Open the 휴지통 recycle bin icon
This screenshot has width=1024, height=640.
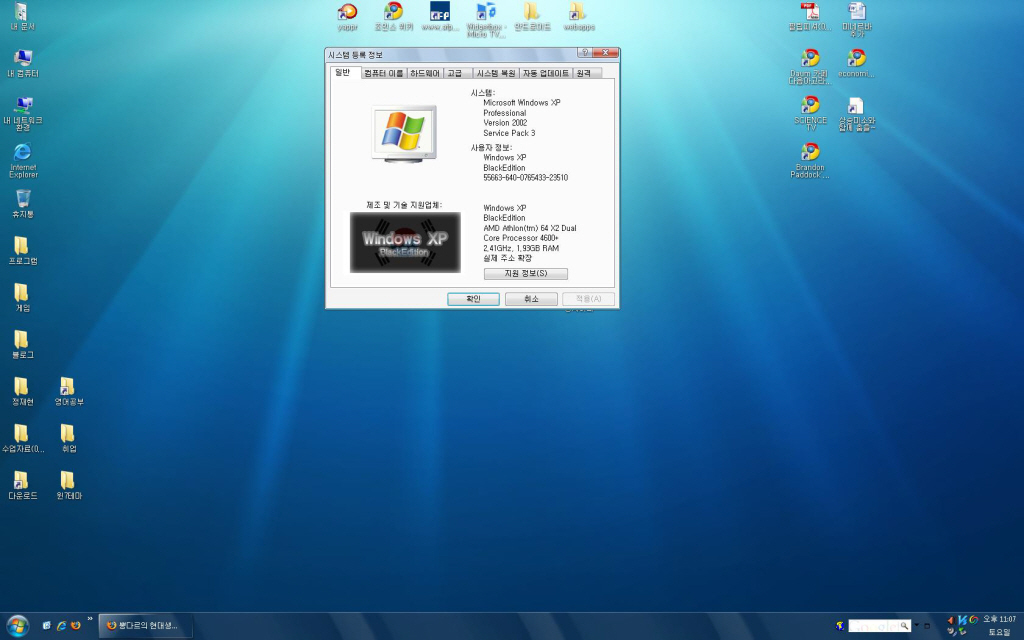(23, 204)
